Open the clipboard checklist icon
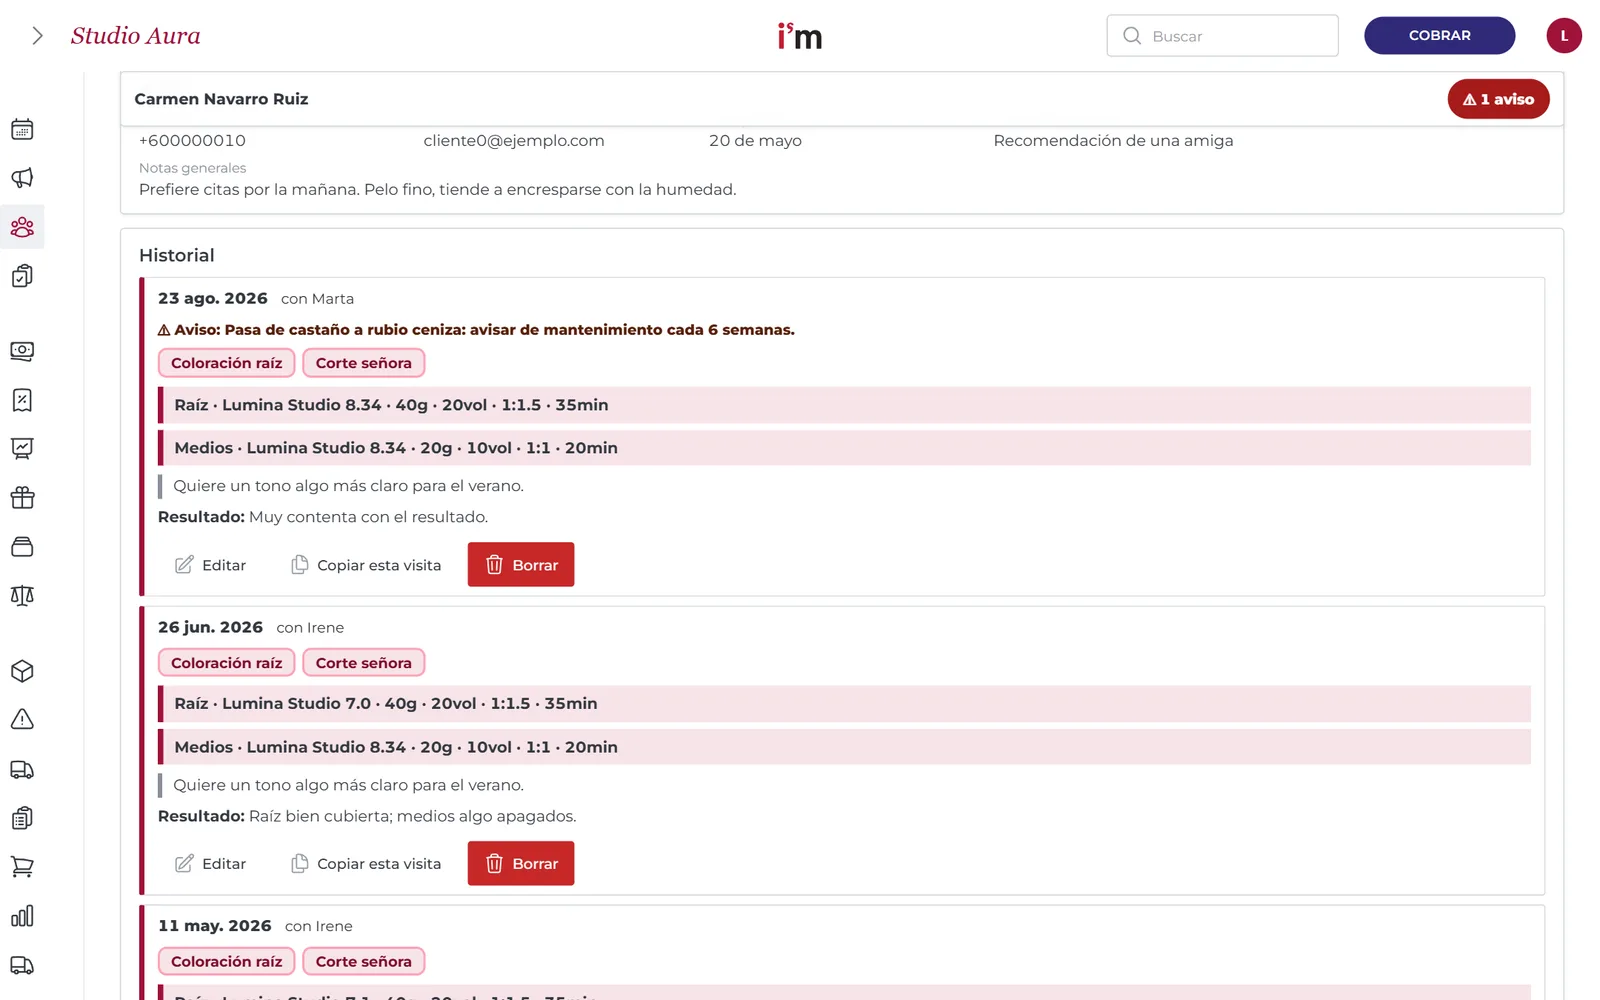The height and width of the screenshot is (1000, 1600). (x=22, y=276)
